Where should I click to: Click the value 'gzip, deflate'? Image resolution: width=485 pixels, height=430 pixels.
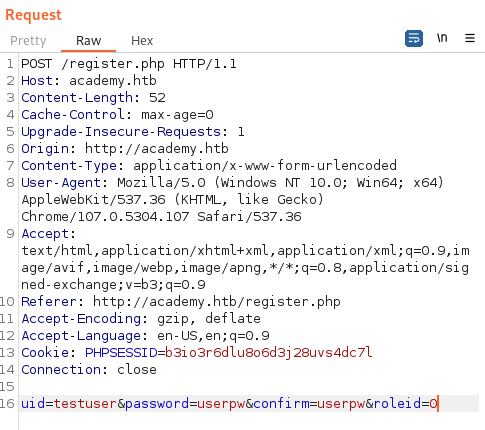point(209,319)
